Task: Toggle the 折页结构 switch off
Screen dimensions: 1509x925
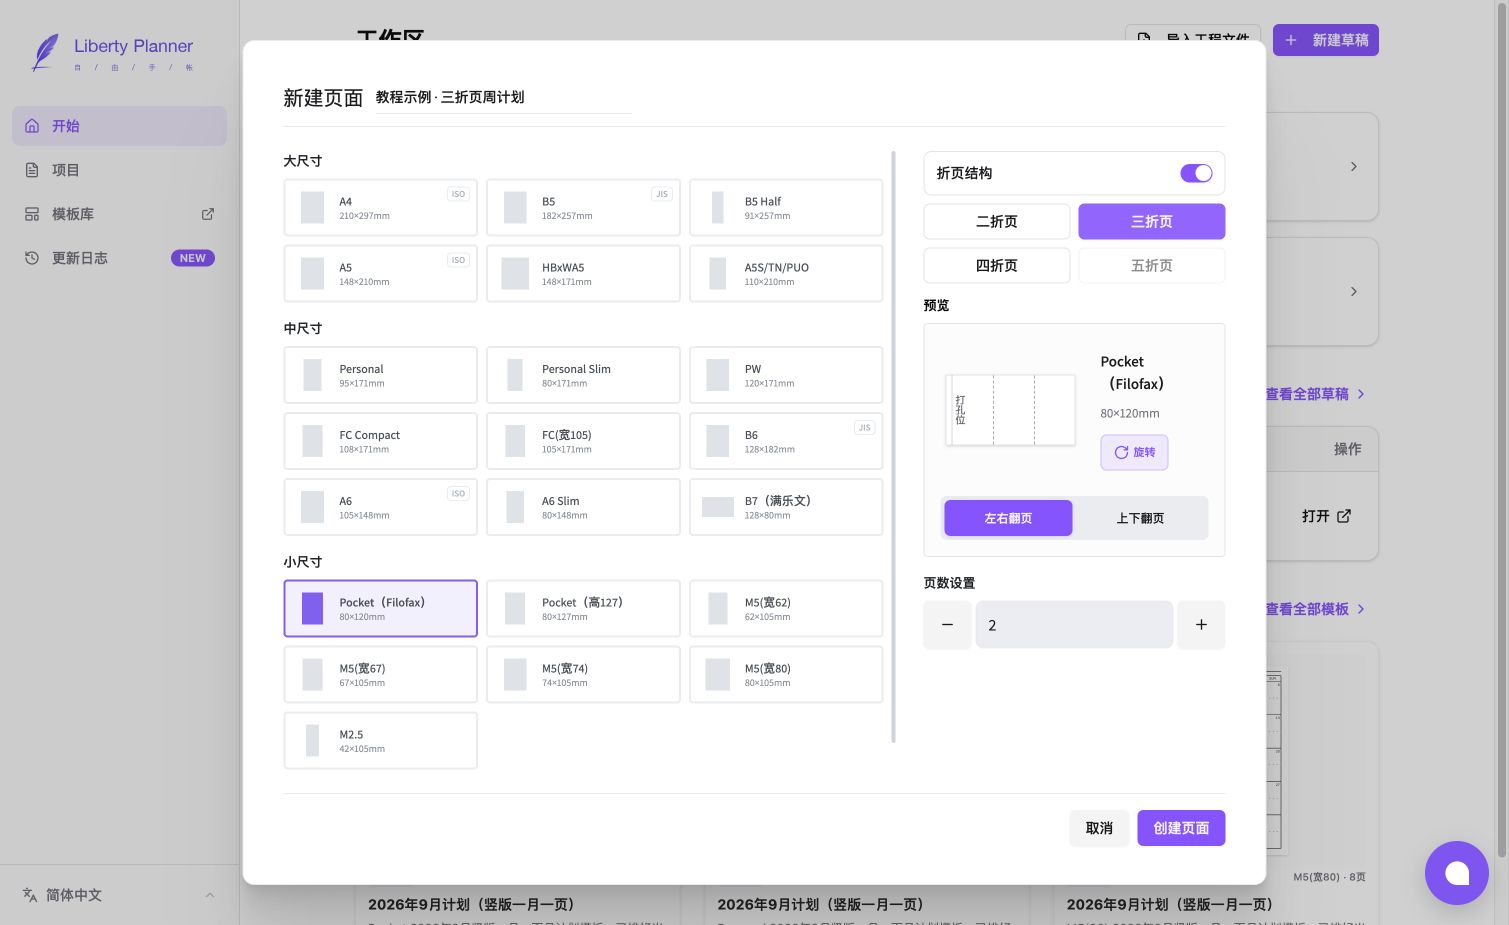Action: [x=1196, y=173]
